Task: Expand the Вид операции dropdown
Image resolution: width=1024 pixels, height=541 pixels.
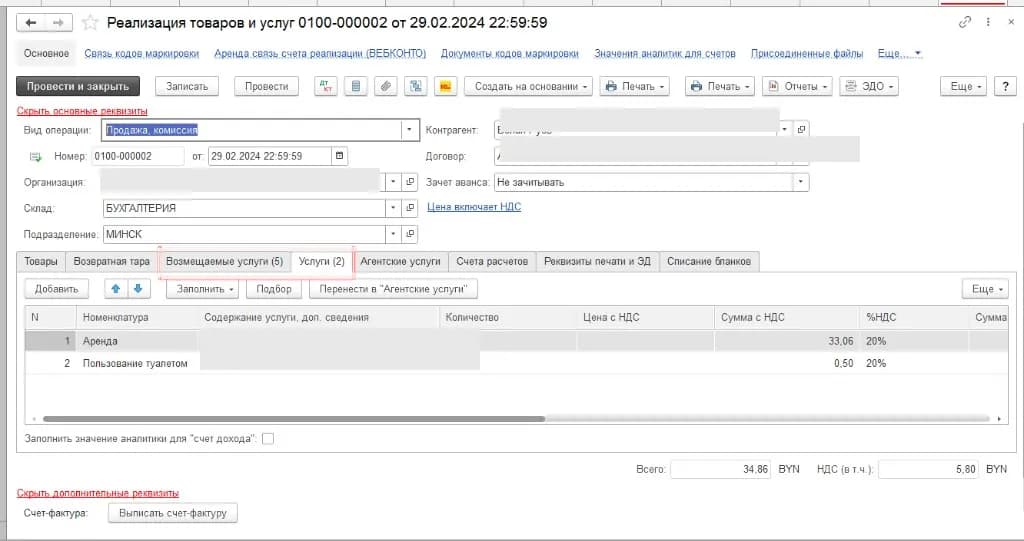Action: point(409,130)
